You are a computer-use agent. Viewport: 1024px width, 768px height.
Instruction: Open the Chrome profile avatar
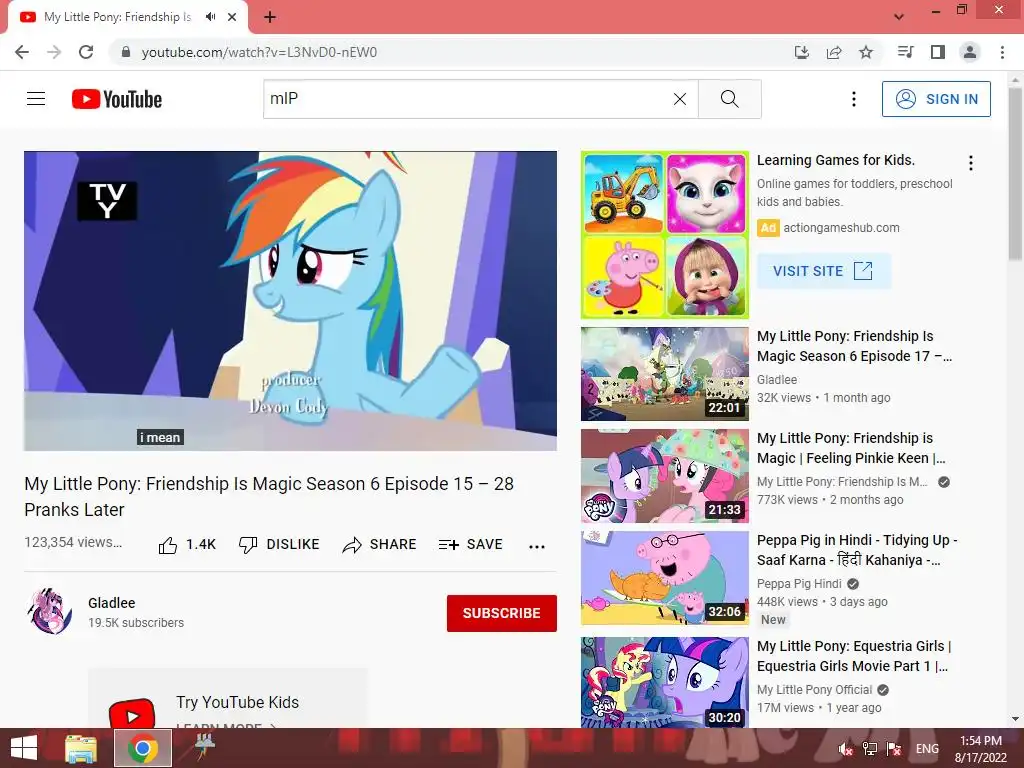click(x=970, y=52)
